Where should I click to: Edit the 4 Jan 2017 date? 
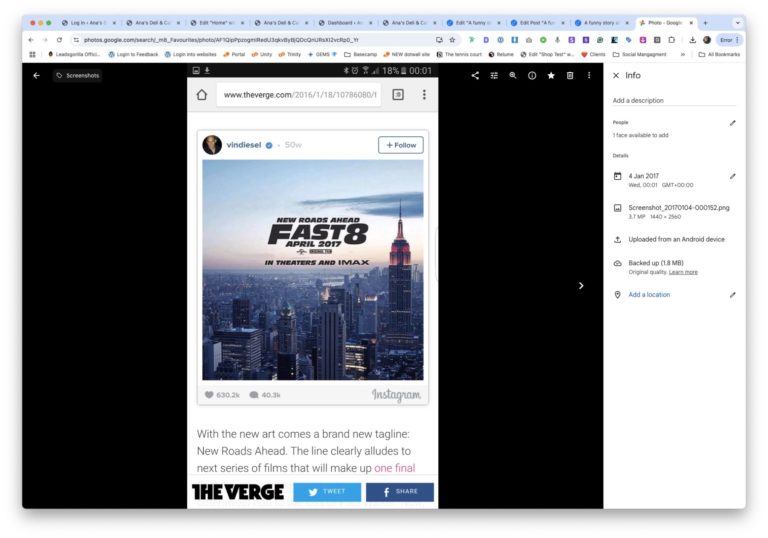(732, 176)
